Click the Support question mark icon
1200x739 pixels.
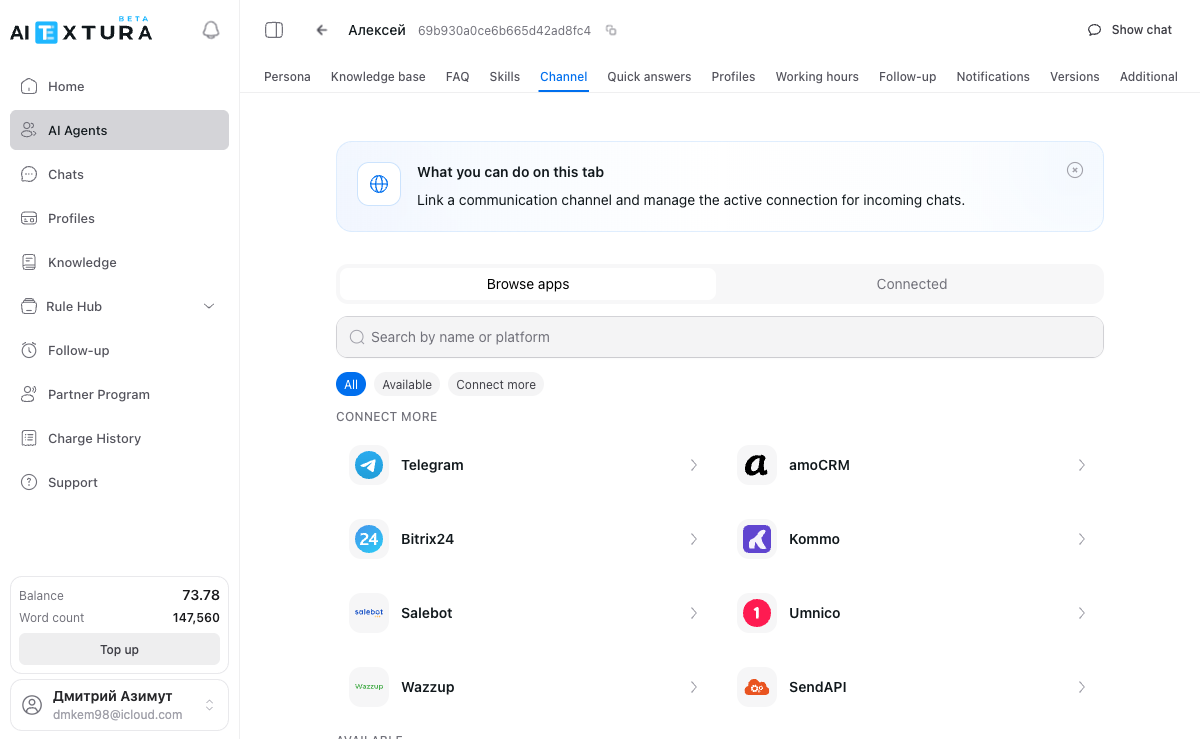29,482
